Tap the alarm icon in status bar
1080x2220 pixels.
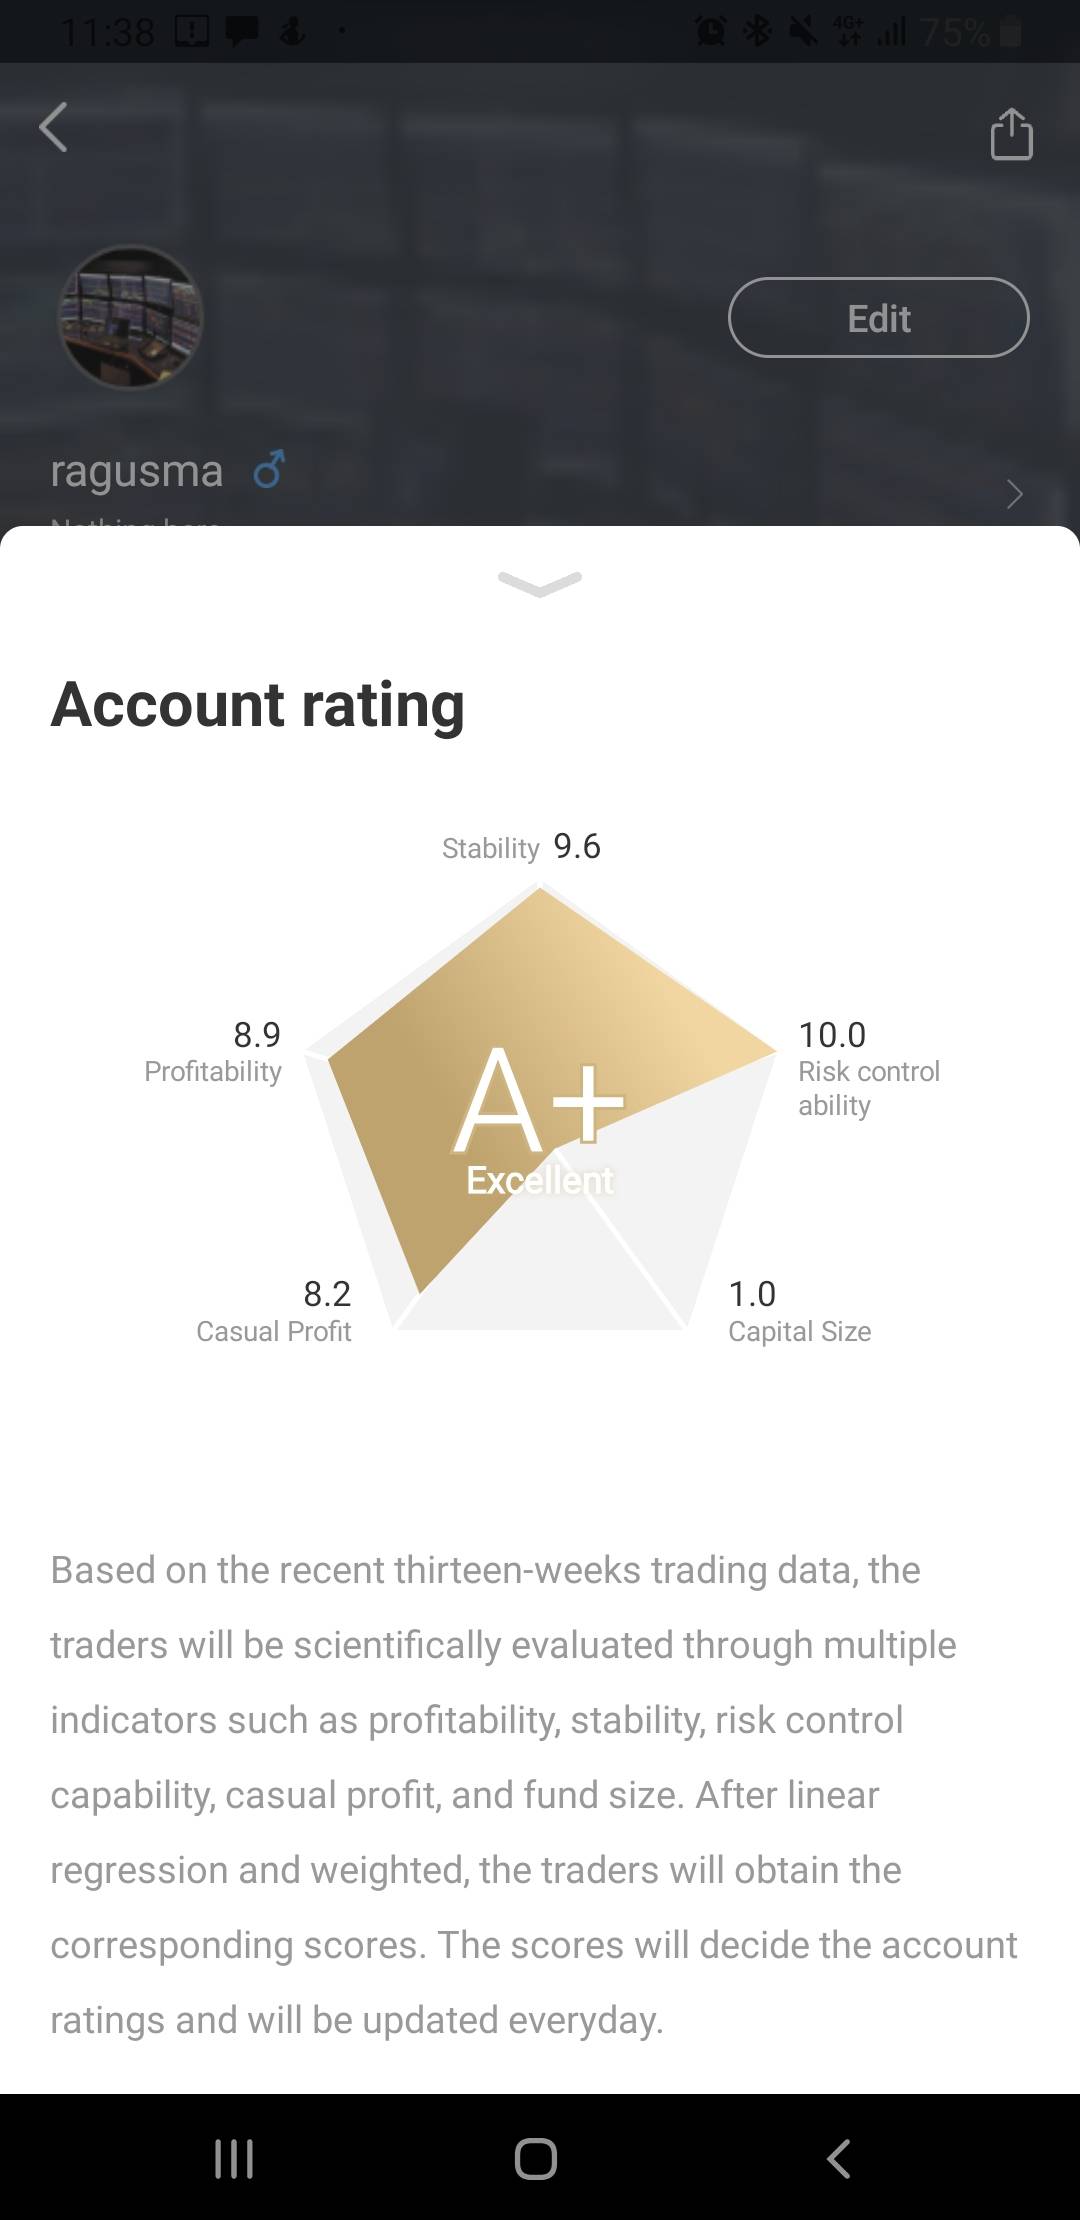(711, 32)
